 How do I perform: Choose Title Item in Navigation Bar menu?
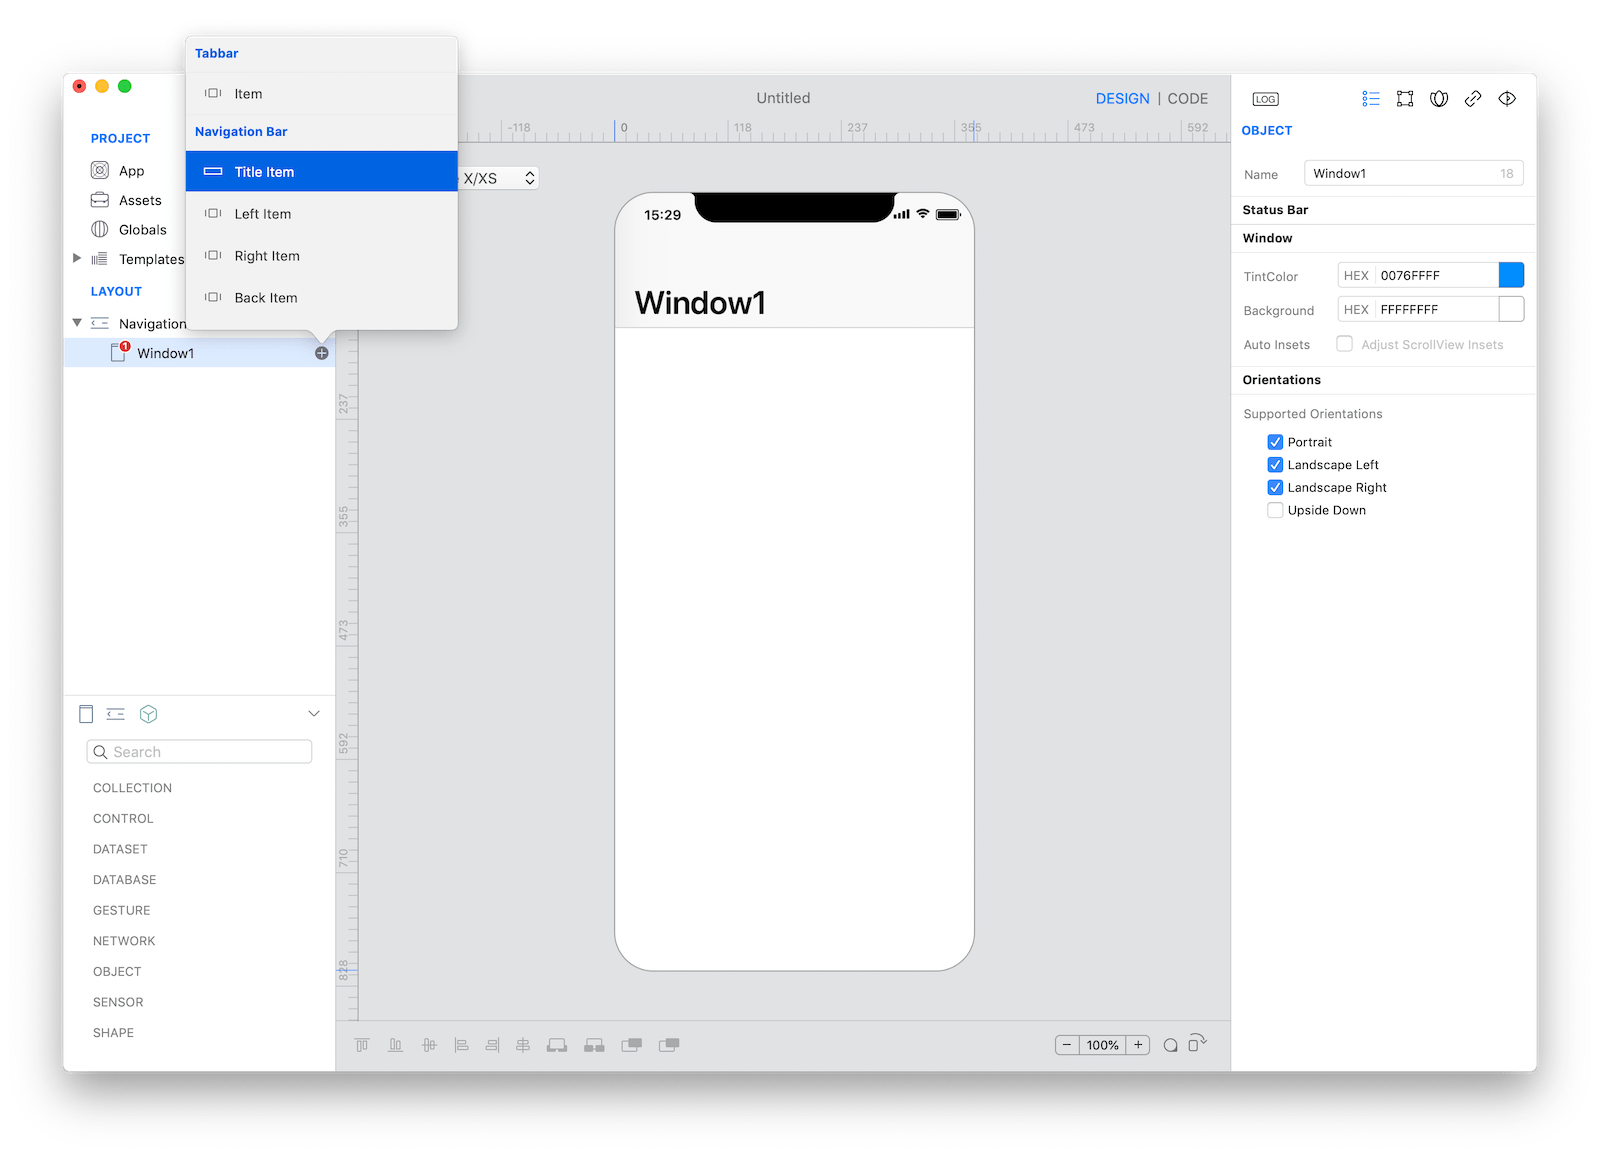322,172
